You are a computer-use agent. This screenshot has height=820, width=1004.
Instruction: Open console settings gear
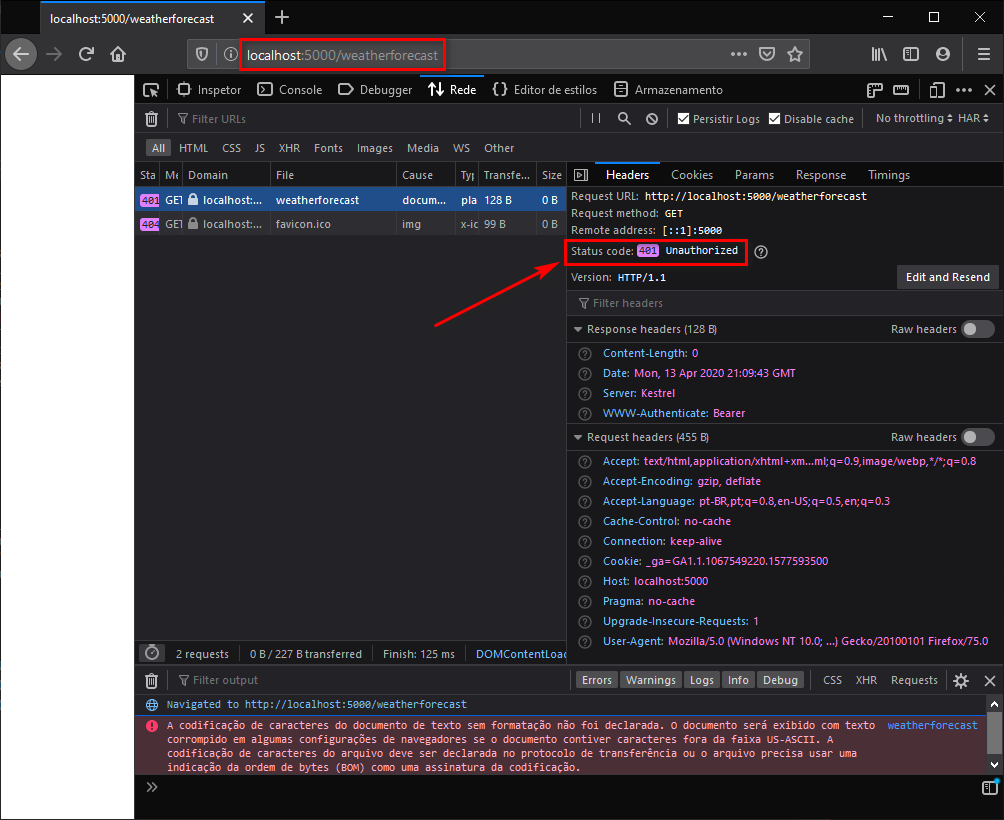click(x=961, y=681)
